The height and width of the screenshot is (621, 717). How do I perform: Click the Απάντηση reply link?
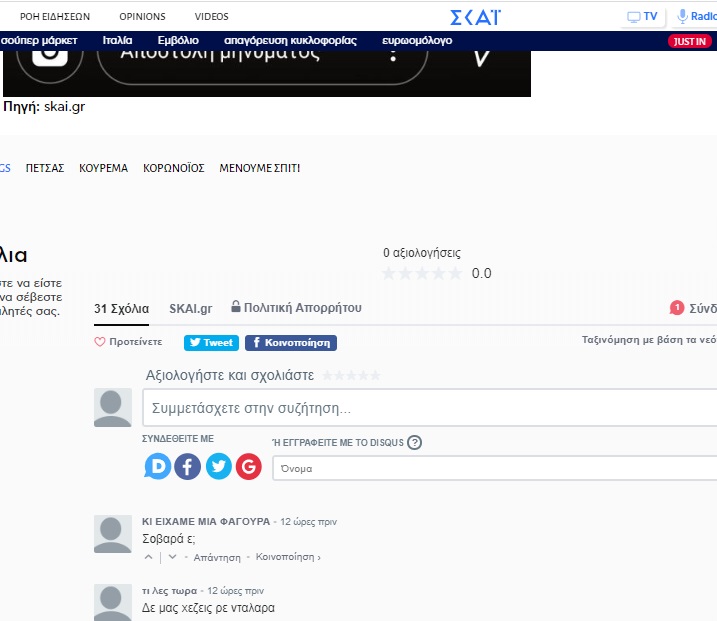click(217, 557)
